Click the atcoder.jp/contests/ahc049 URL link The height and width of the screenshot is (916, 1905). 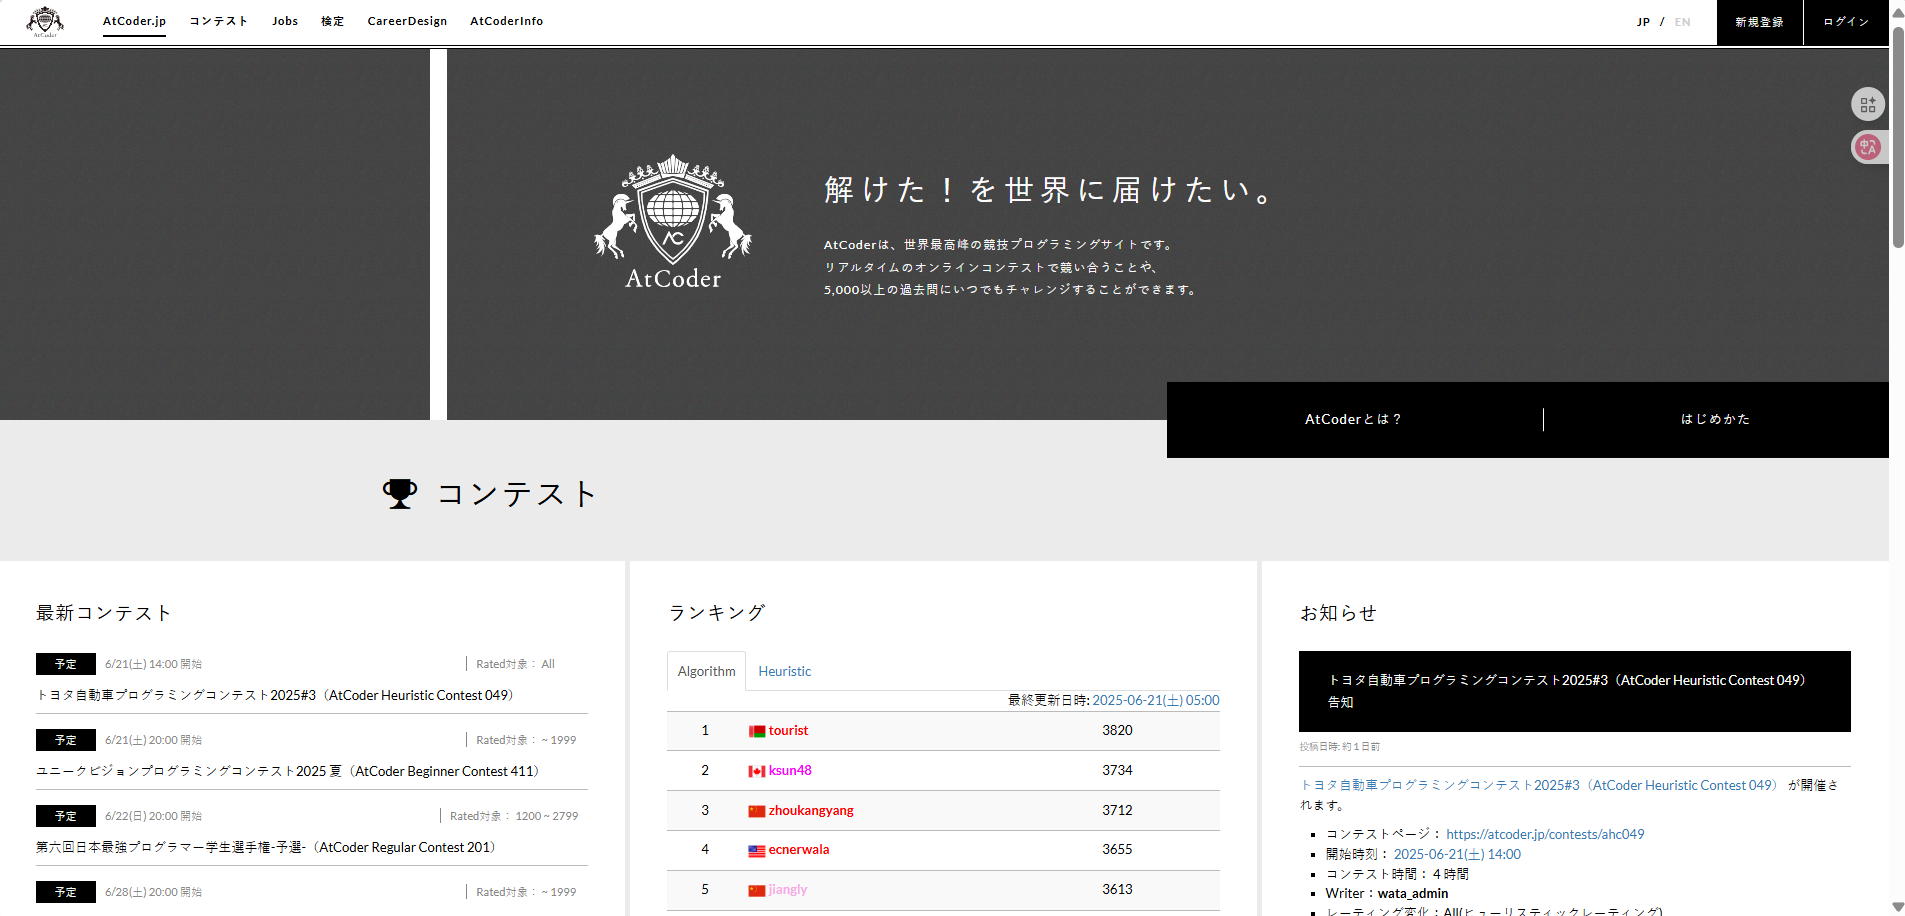click(1545, 834)
